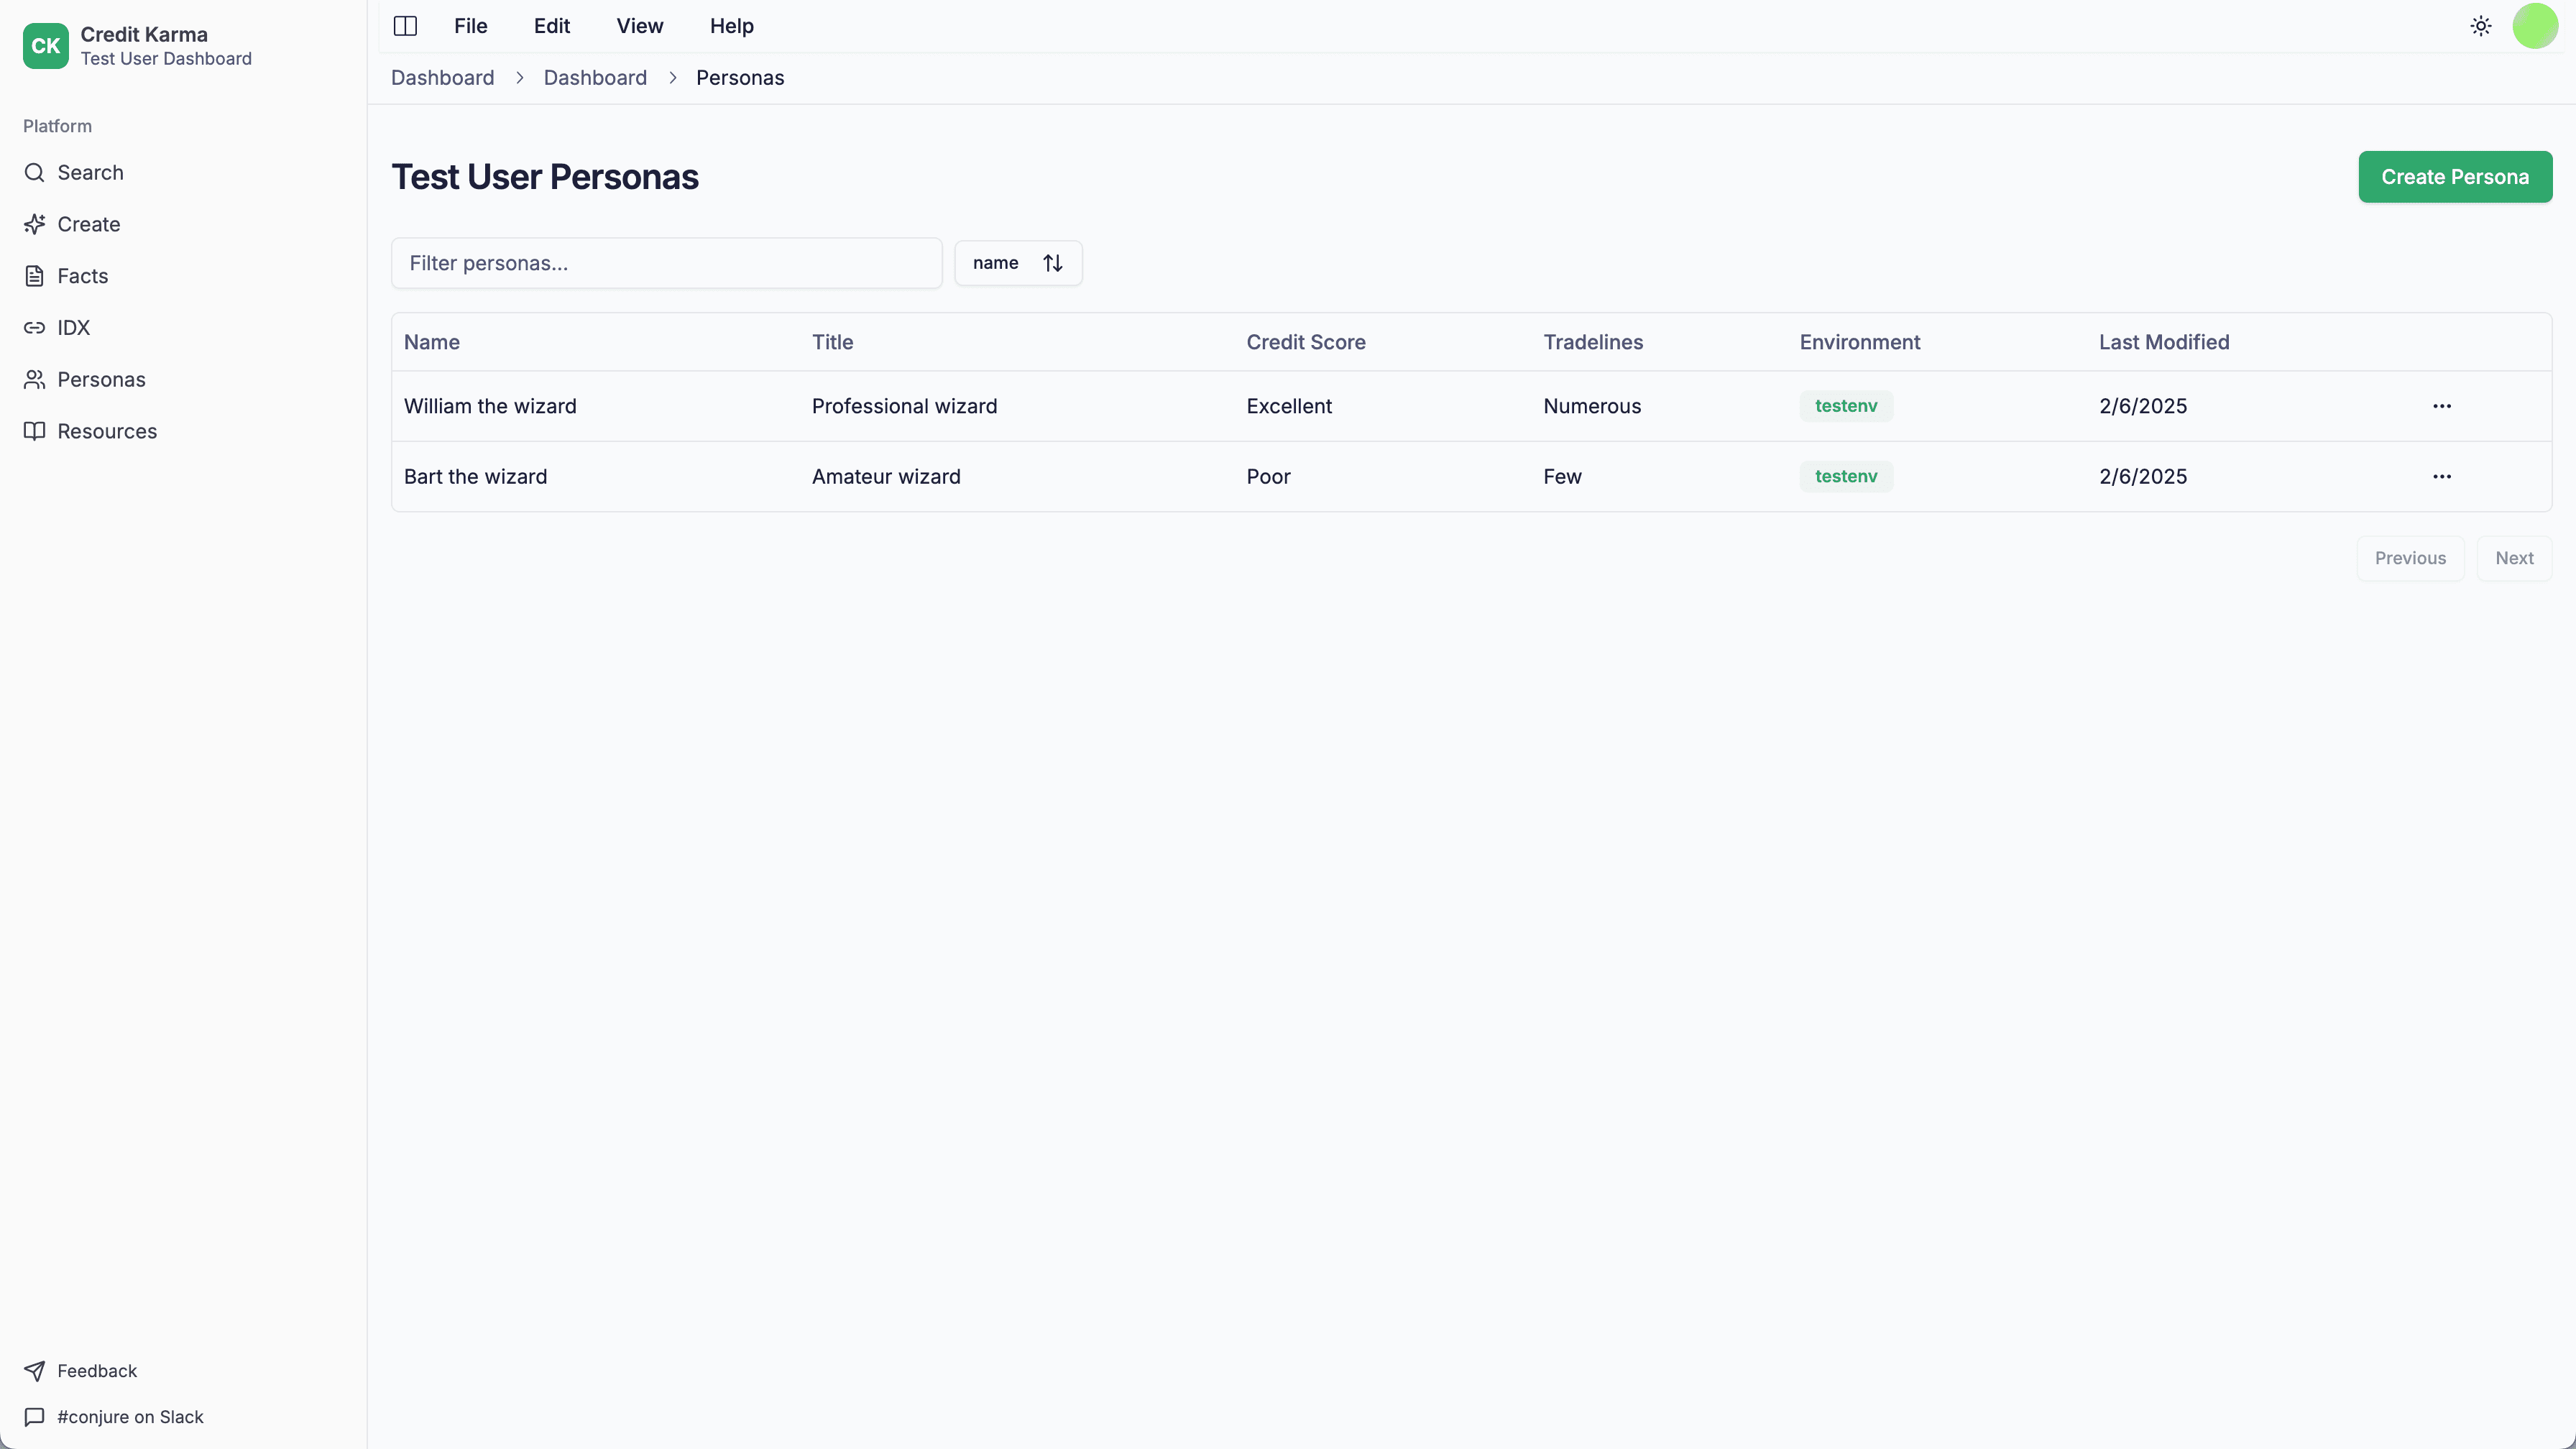Navigate to Personas in the sidebar
This screenshot has height=1449, width=2576.
pyautogui.click(x=102, y=379)
